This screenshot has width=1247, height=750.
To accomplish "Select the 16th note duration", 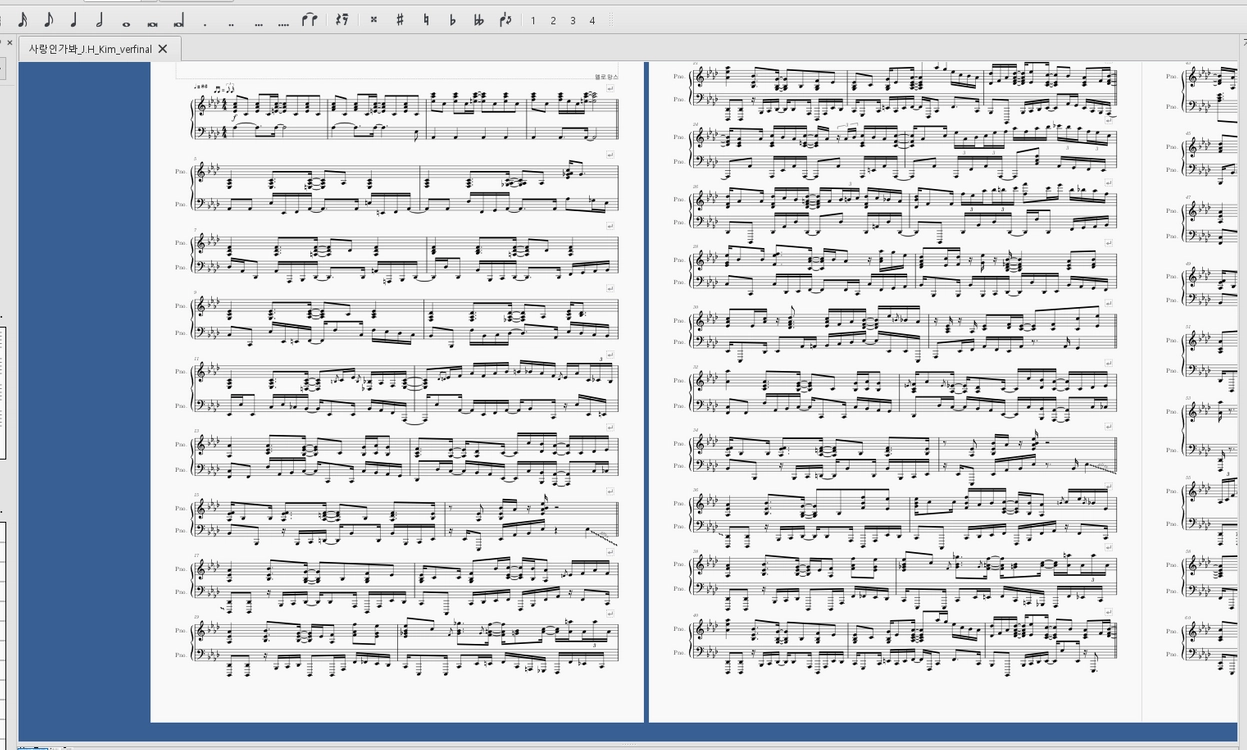I will tap(22, 20).
